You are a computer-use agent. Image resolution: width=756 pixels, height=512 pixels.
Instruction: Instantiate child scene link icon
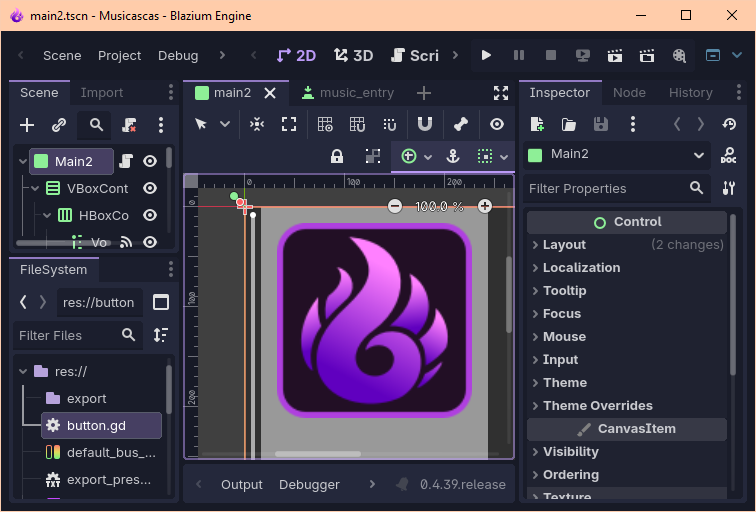pyautogui.click(x=59, y=125)
